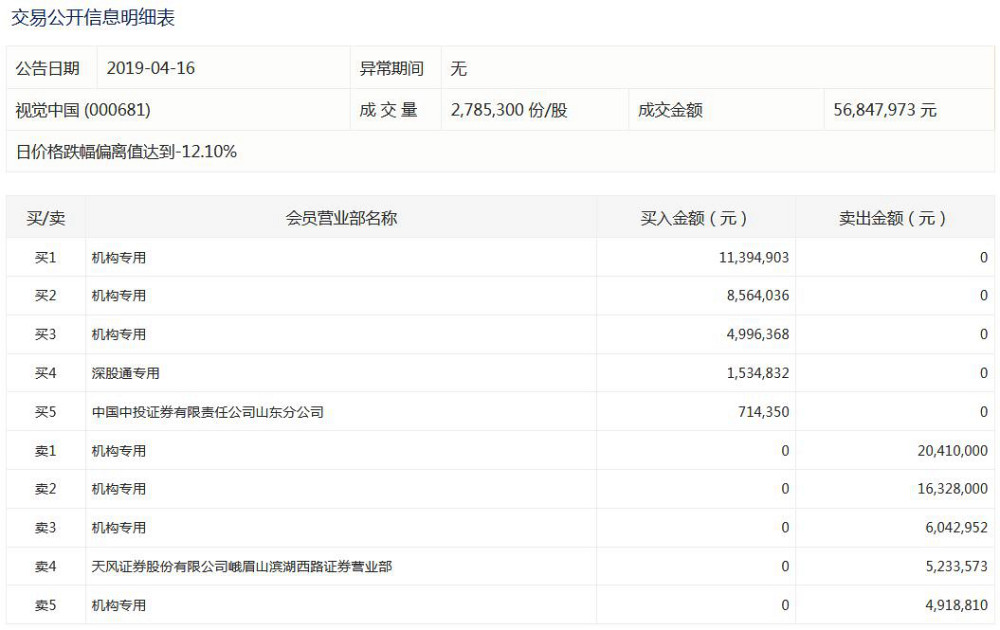Select the 卖4 row label
Viewport: 1000px width, 630px height.
[45, 567]
